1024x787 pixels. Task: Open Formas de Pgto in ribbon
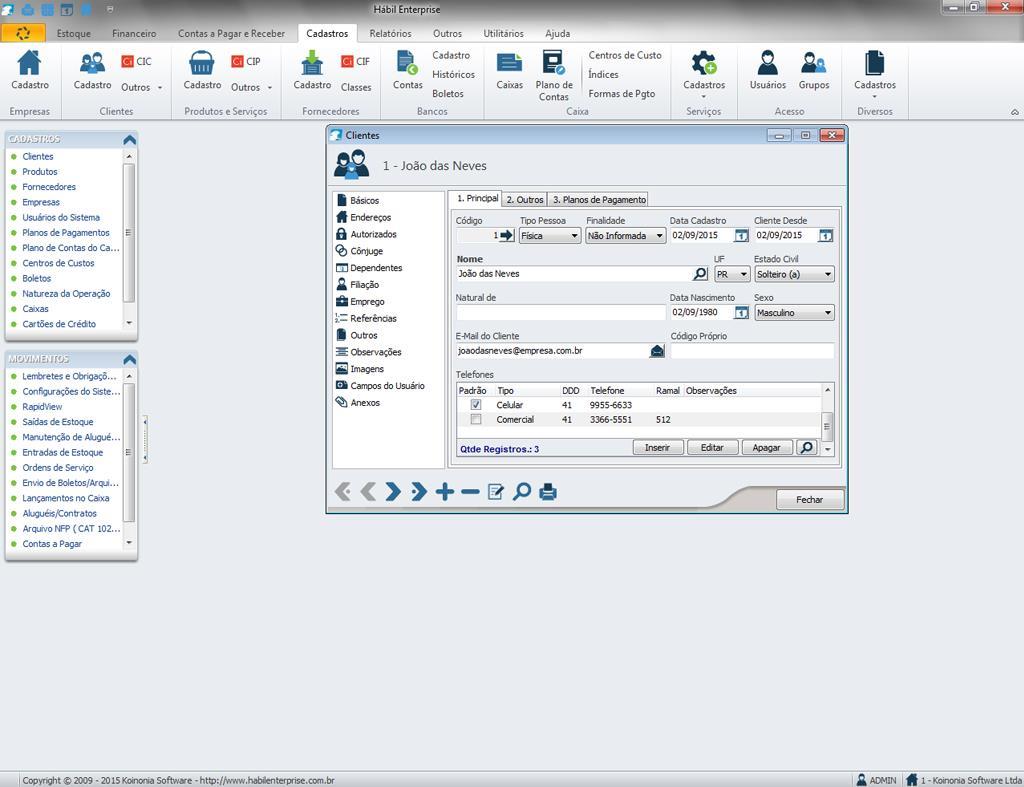pyautogui.click(x=622, y=93)
